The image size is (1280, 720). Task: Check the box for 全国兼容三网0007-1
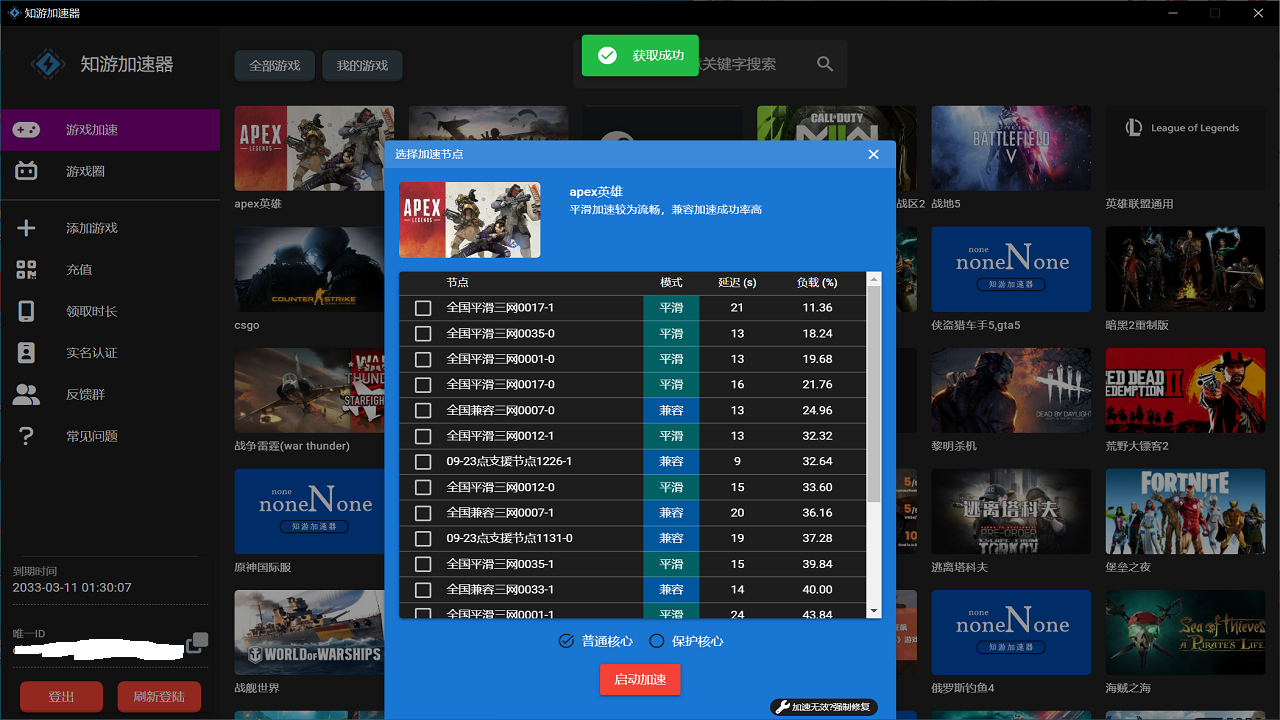[x=423, y=513]
